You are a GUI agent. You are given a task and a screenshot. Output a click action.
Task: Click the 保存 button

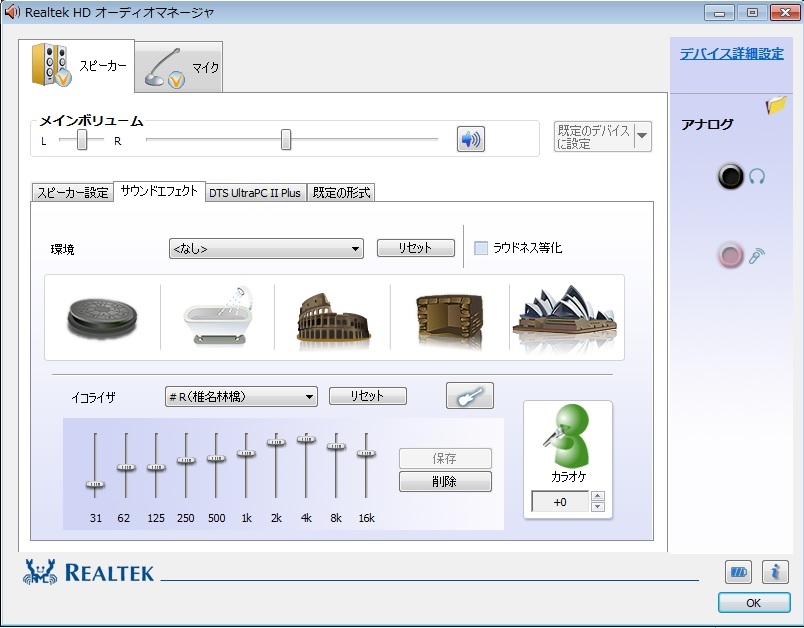click(445, 458)
